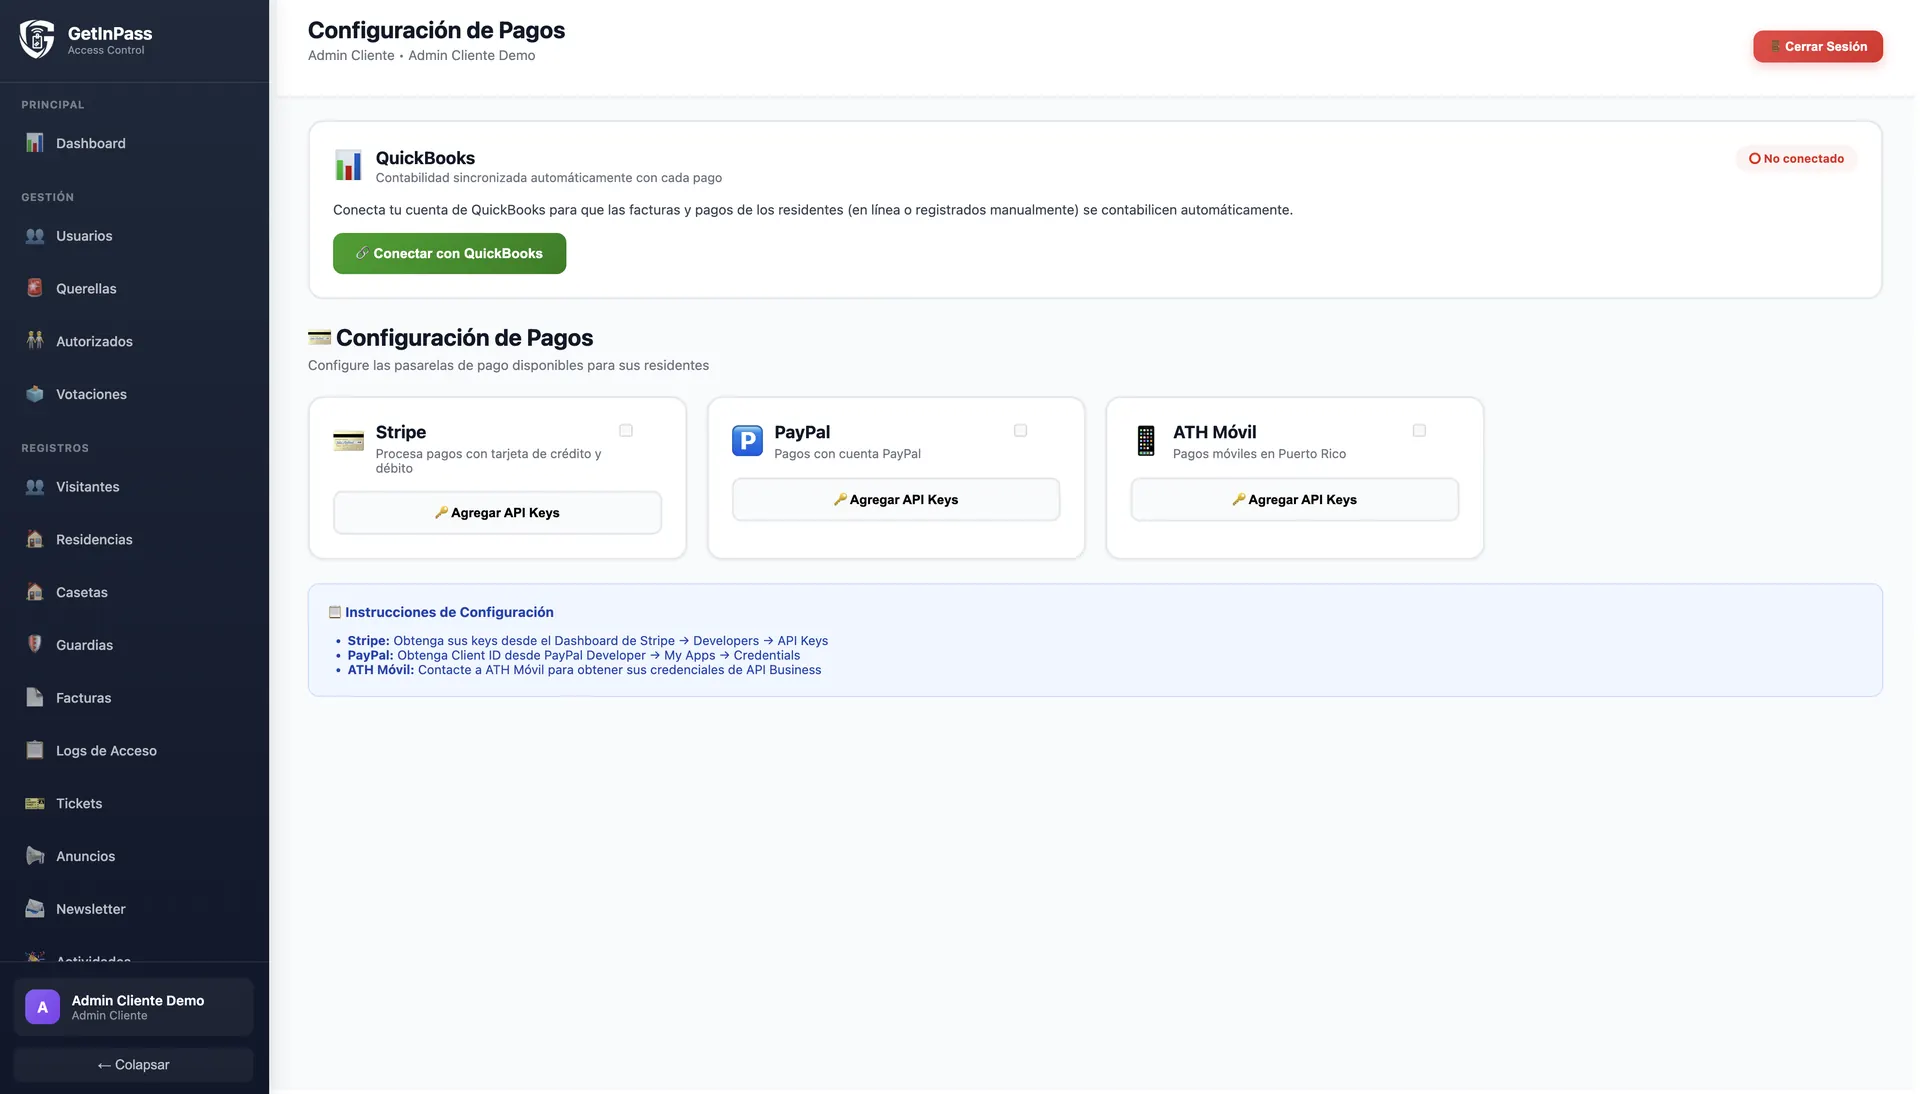
Task: Click the Guardias shield icon
Action: click(x=35, y=645)
